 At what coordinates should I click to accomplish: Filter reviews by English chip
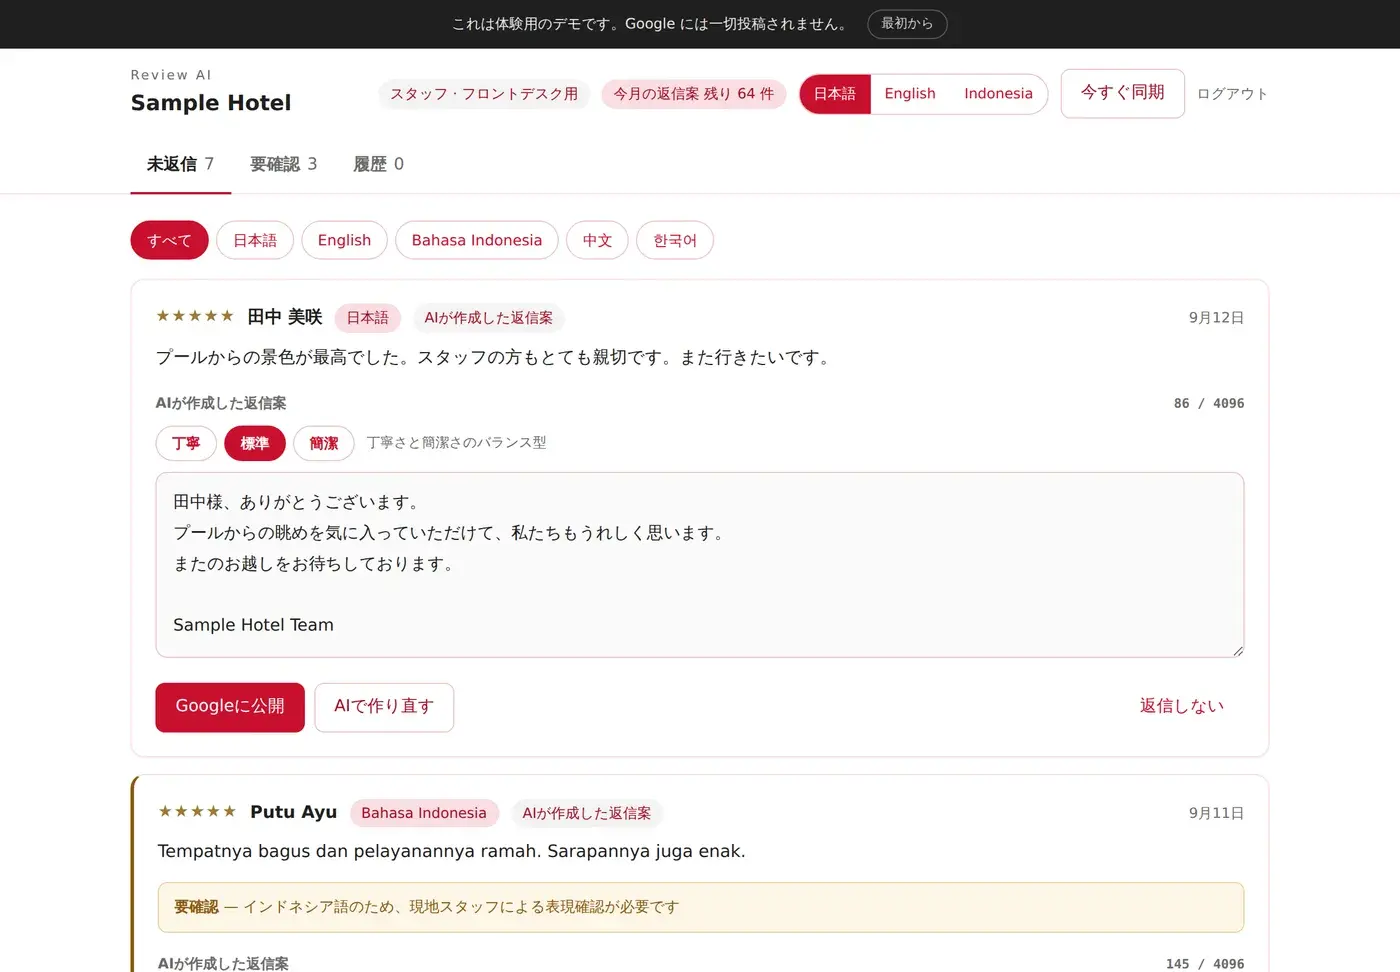(x=344, y=240)
